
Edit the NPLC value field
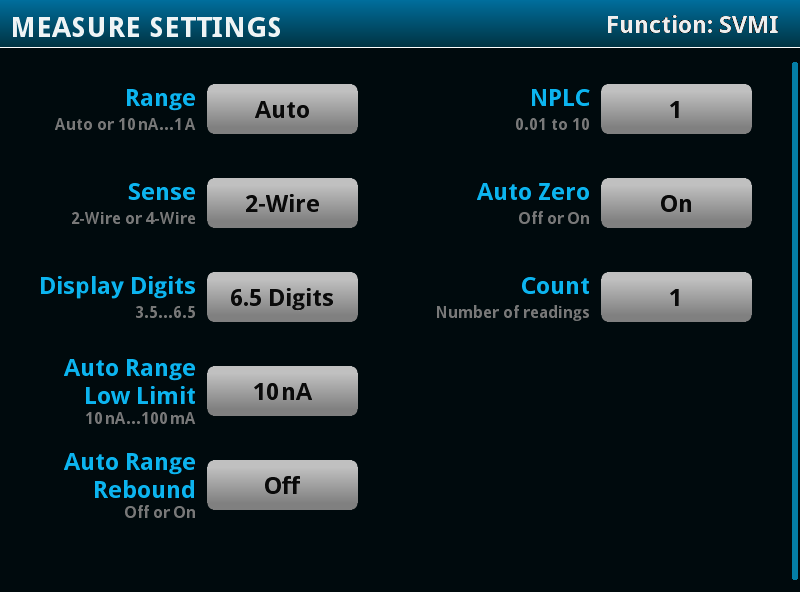676,110
